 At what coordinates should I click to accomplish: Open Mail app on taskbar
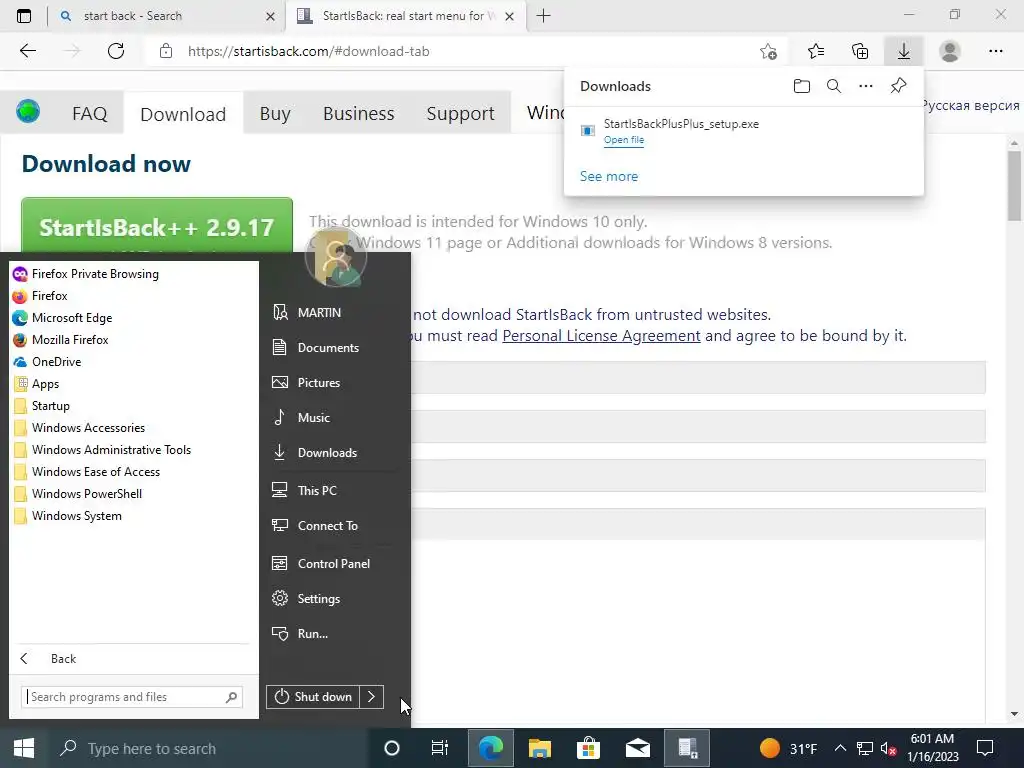pos(637,748)
